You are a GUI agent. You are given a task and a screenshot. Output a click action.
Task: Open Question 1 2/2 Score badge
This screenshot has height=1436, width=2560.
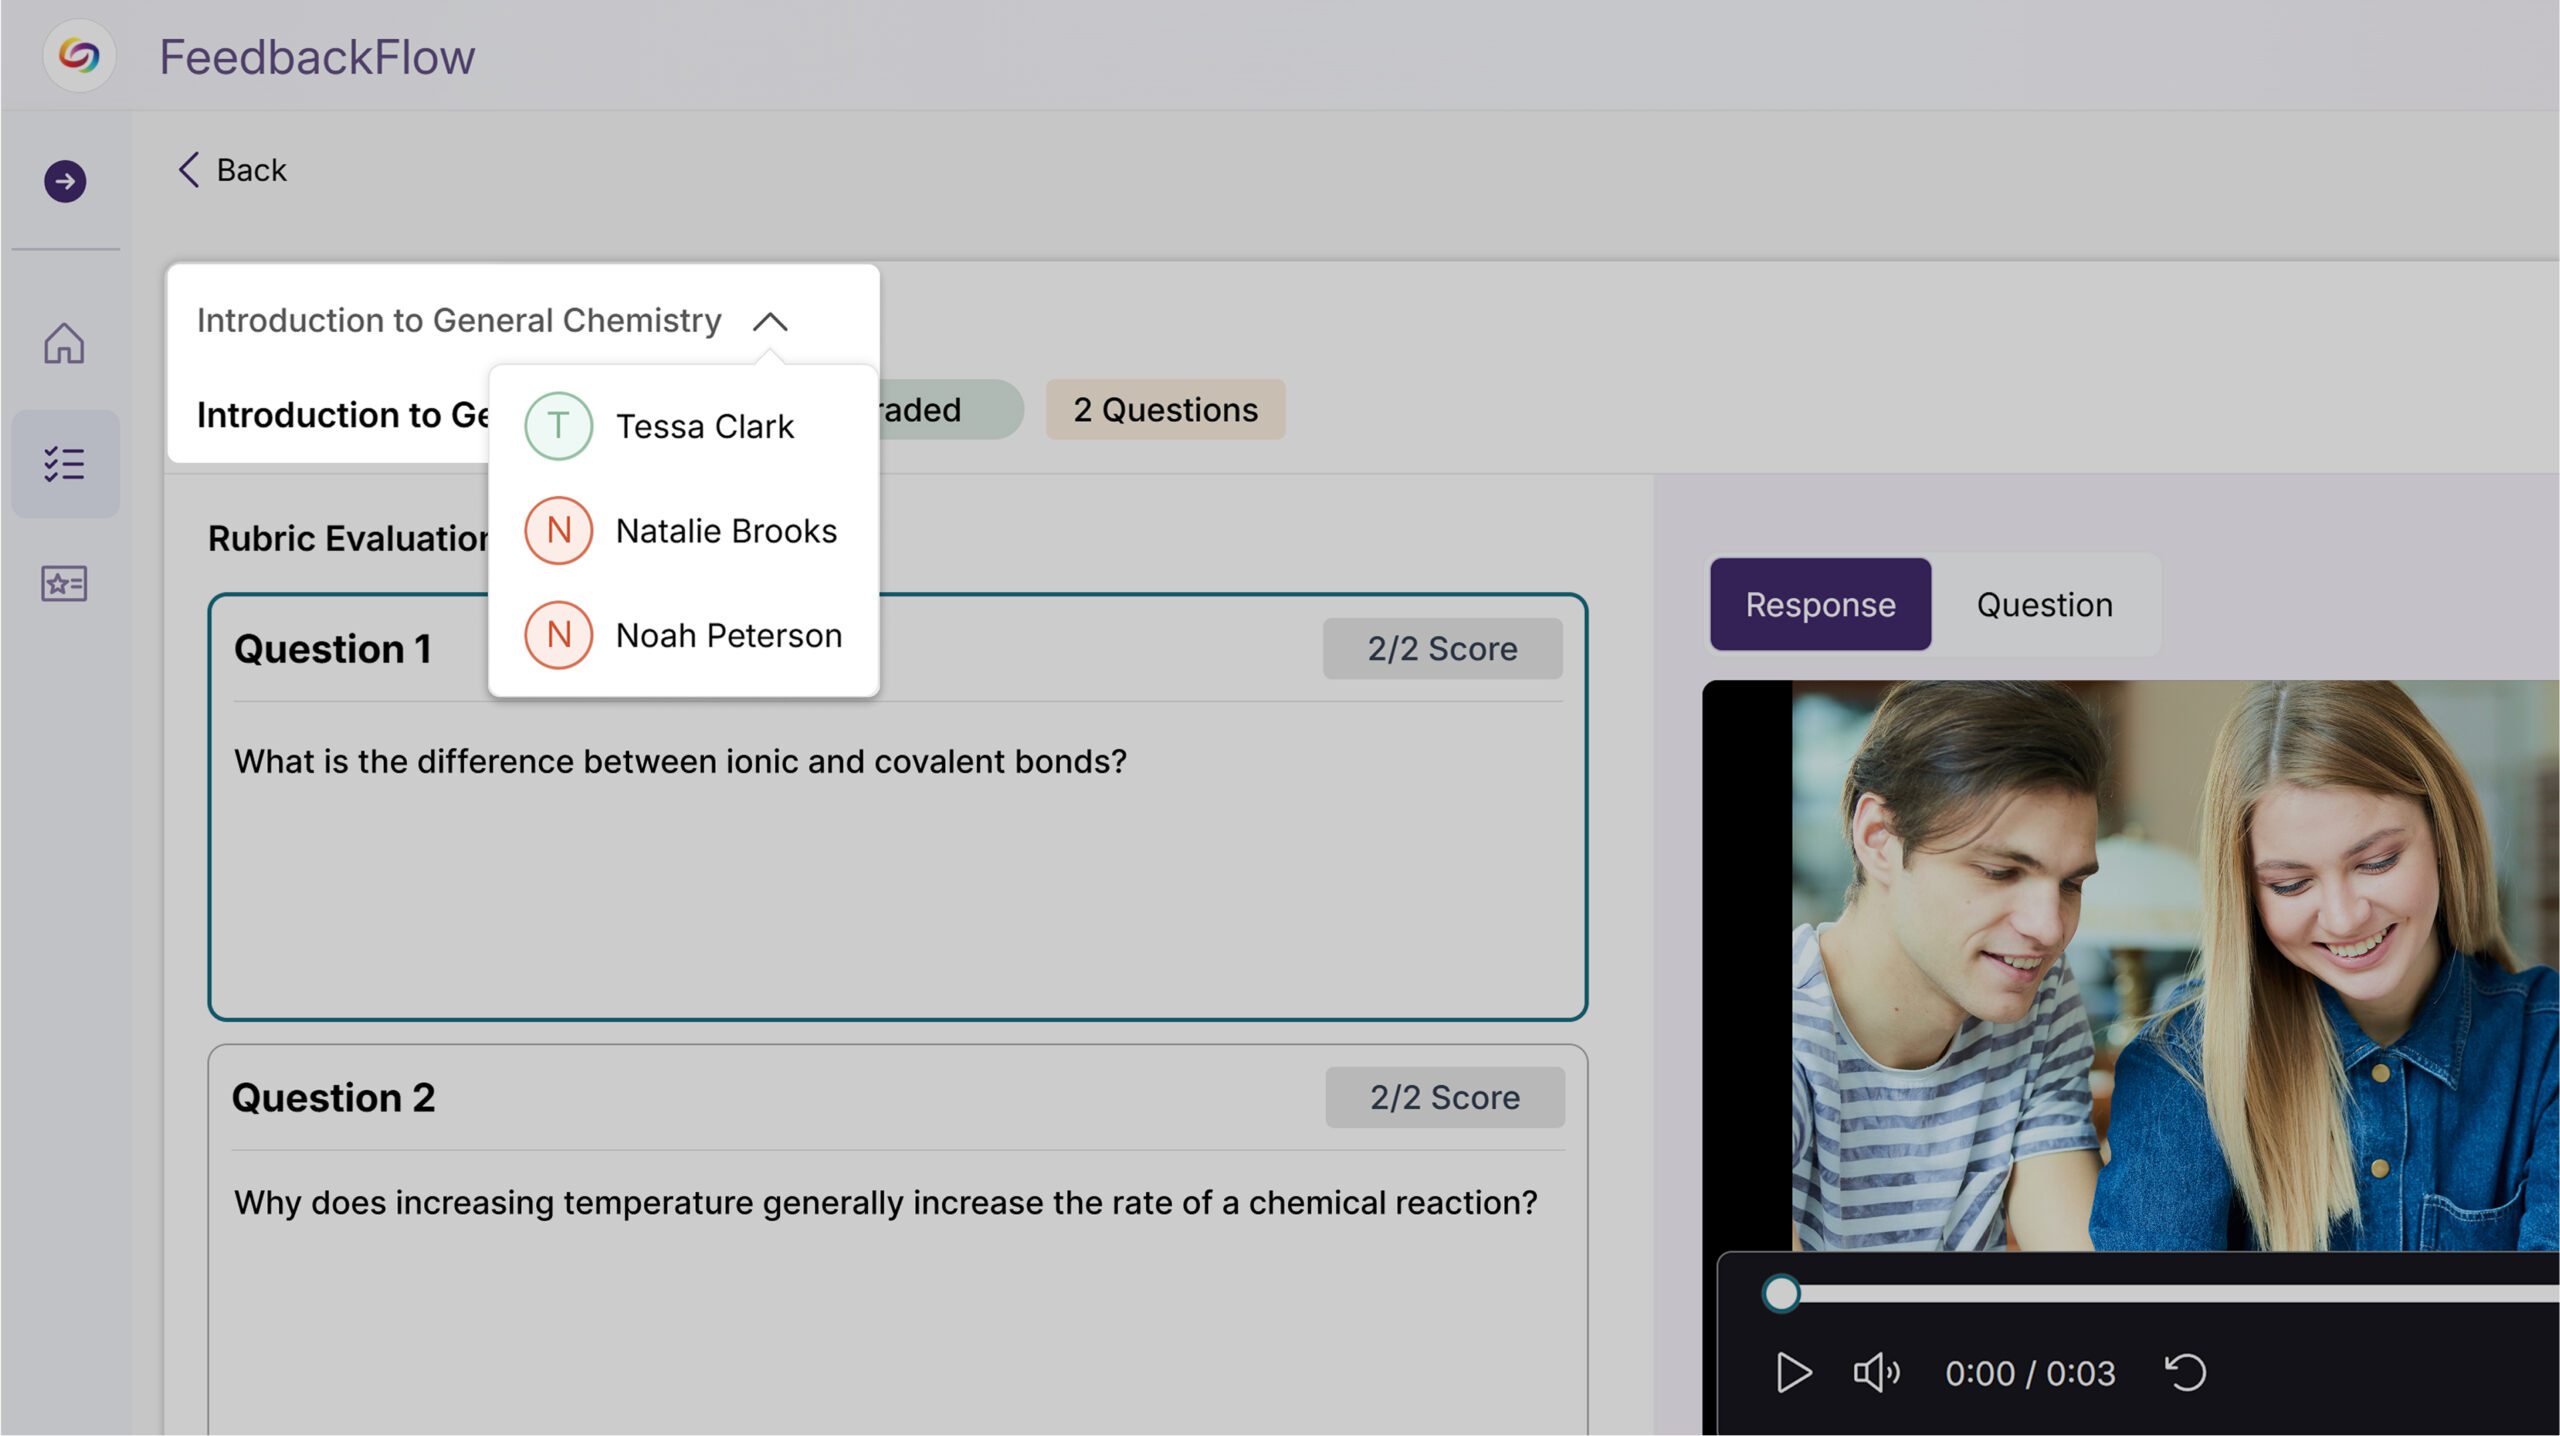(1442, 649)
